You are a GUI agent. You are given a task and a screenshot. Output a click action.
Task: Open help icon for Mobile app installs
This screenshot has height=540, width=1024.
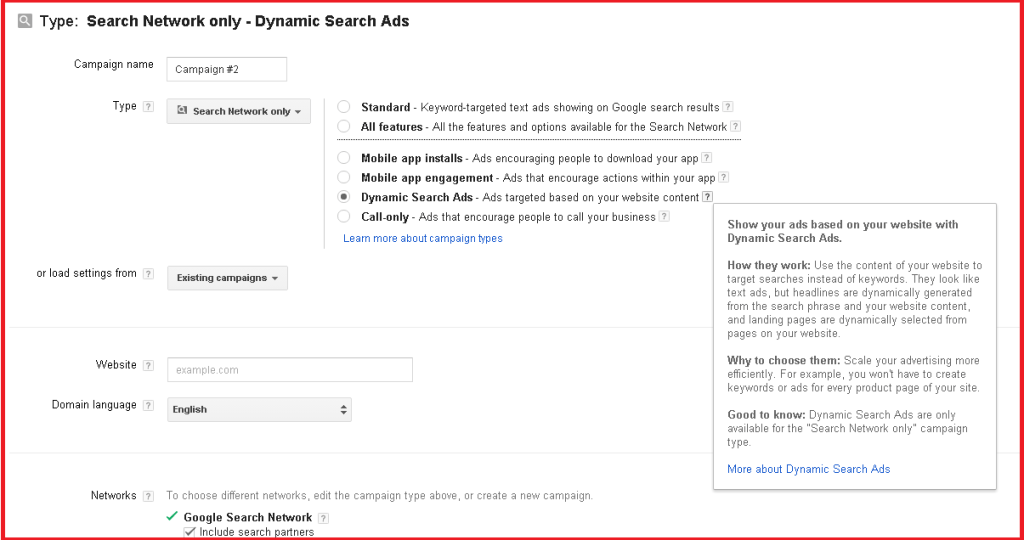[x=706, y=158]
